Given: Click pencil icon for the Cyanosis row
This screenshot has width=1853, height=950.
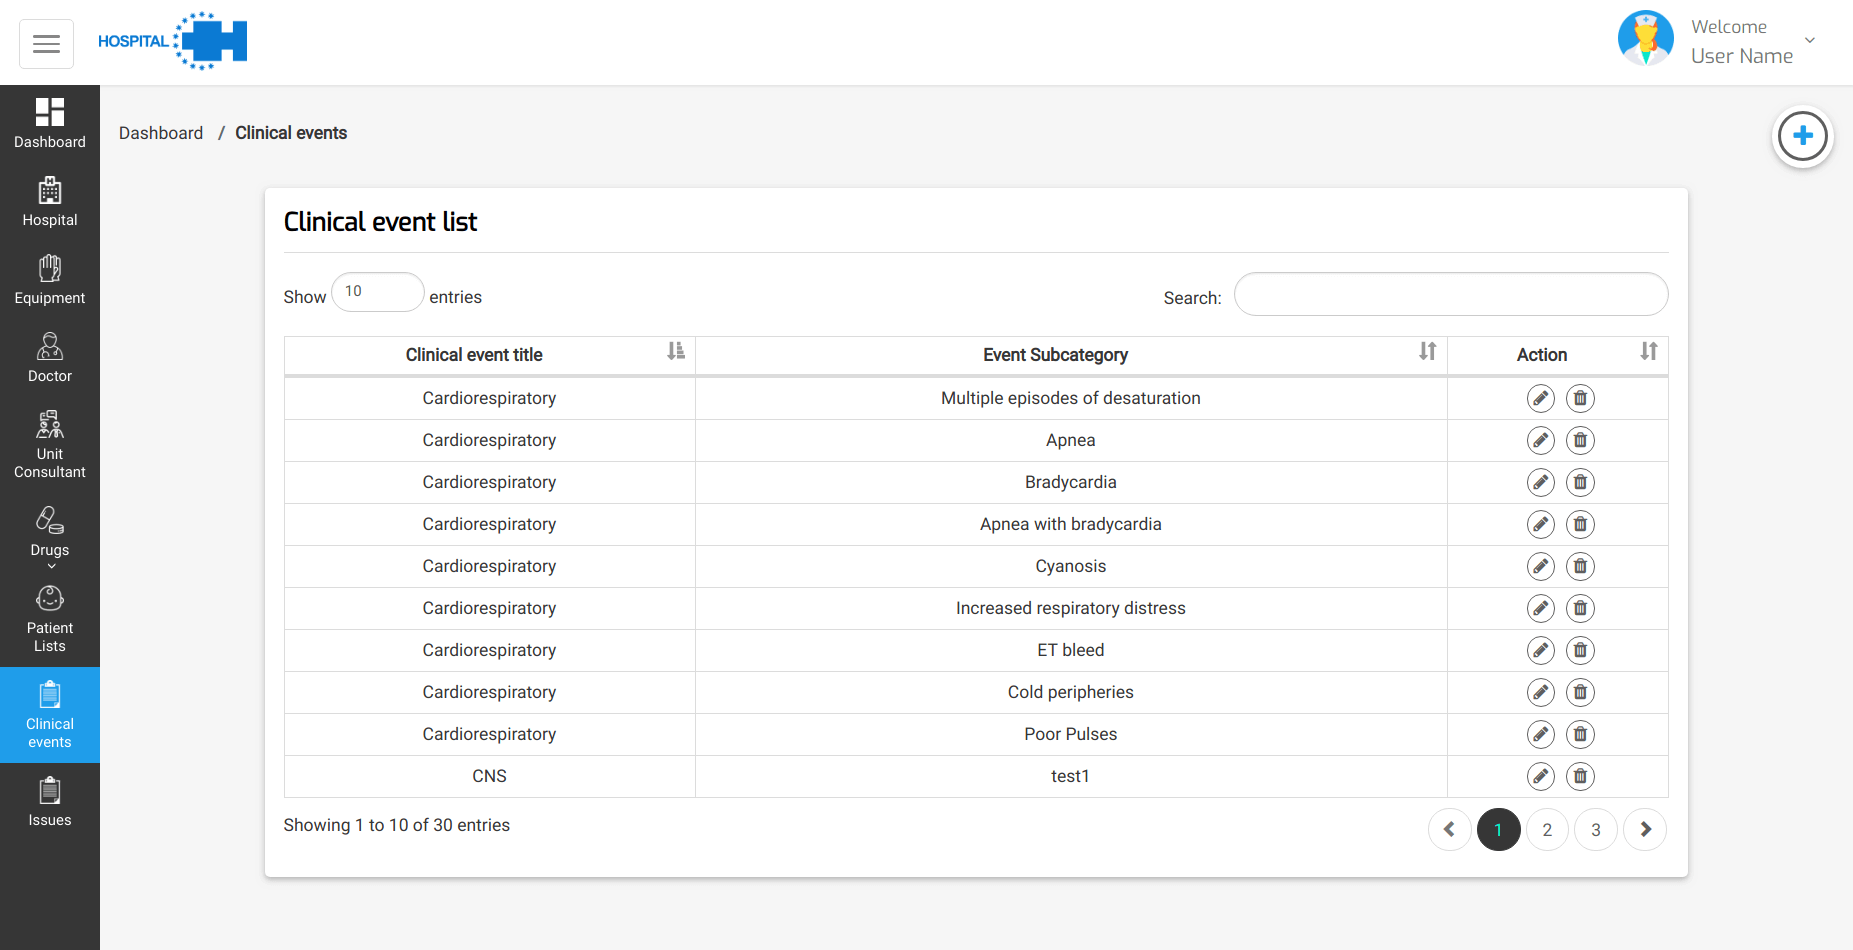Looking at the screenshot, I should click(x=1540, y=566).
